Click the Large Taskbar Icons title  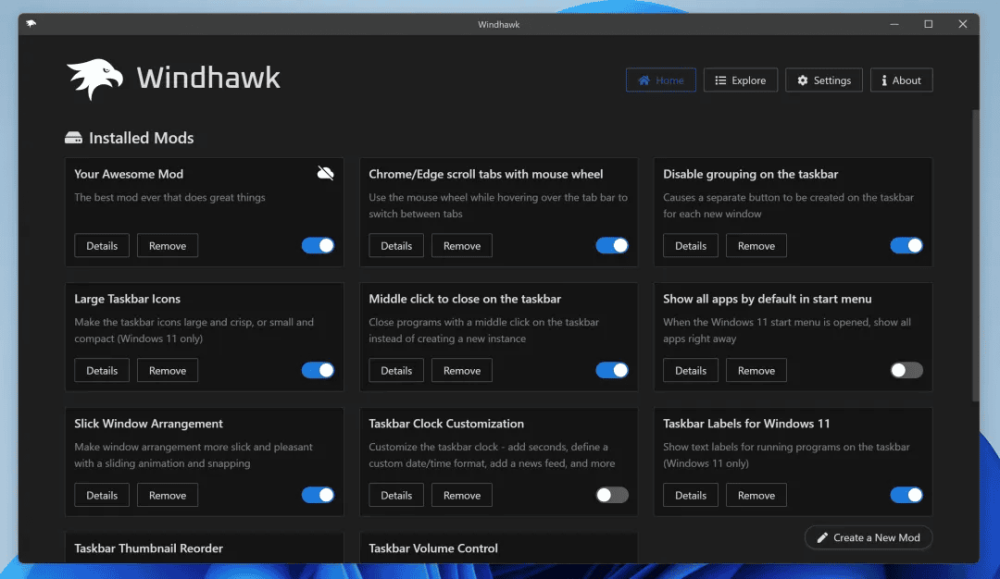128,298
